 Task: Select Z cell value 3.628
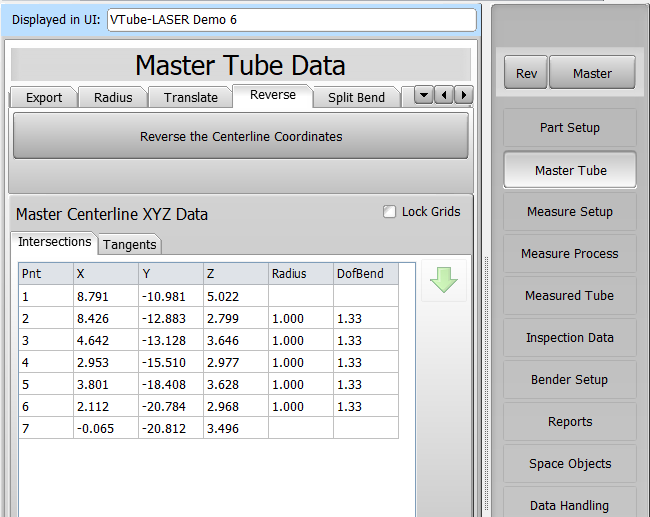tap(236, 384)
